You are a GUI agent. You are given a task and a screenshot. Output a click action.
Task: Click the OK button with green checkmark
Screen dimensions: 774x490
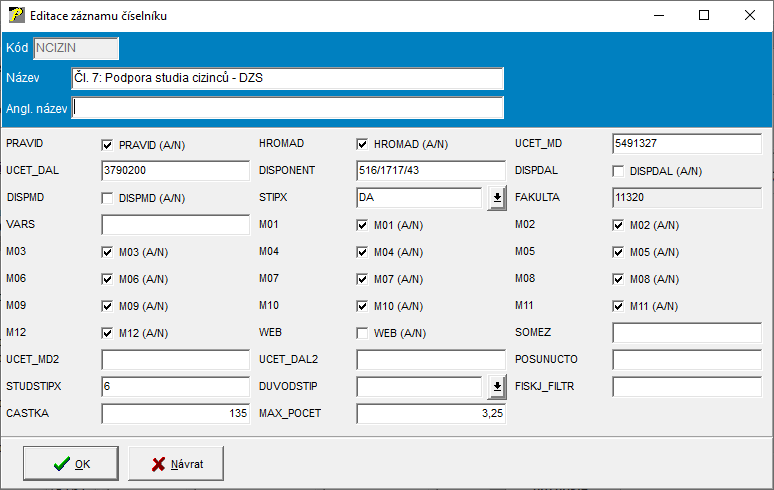72,464
